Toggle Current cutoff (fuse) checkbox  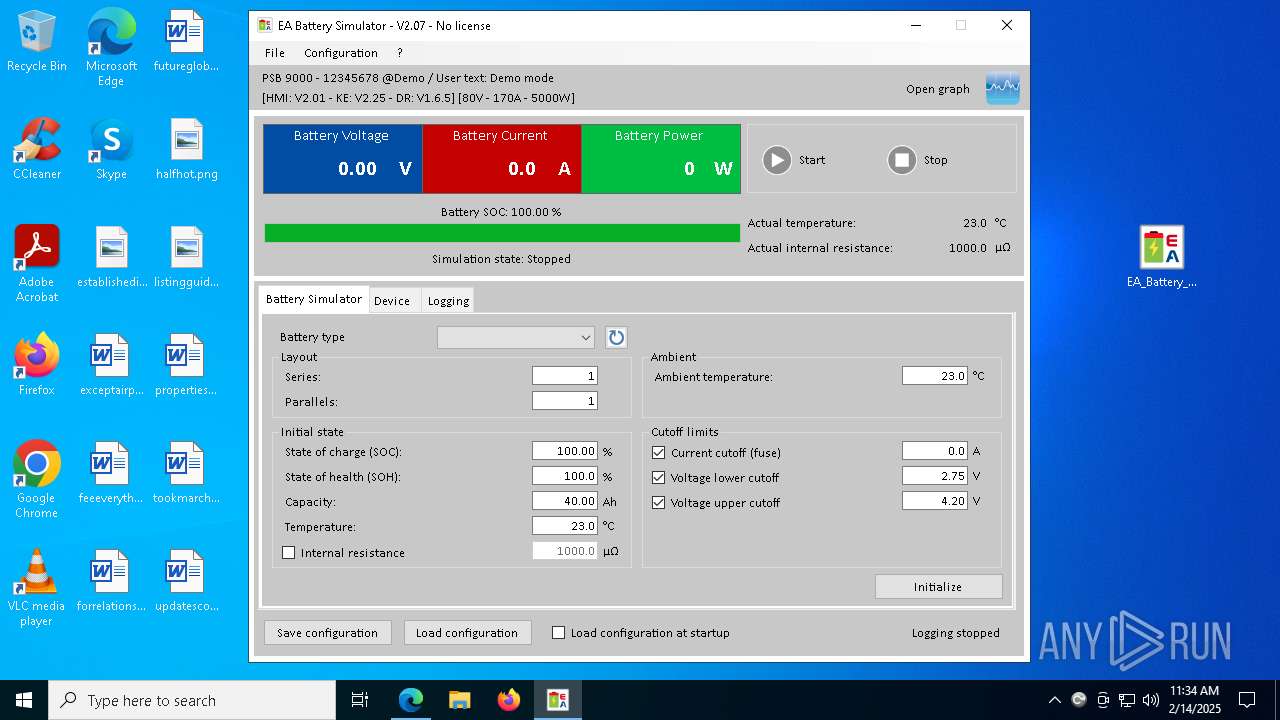tap(658, 452)
